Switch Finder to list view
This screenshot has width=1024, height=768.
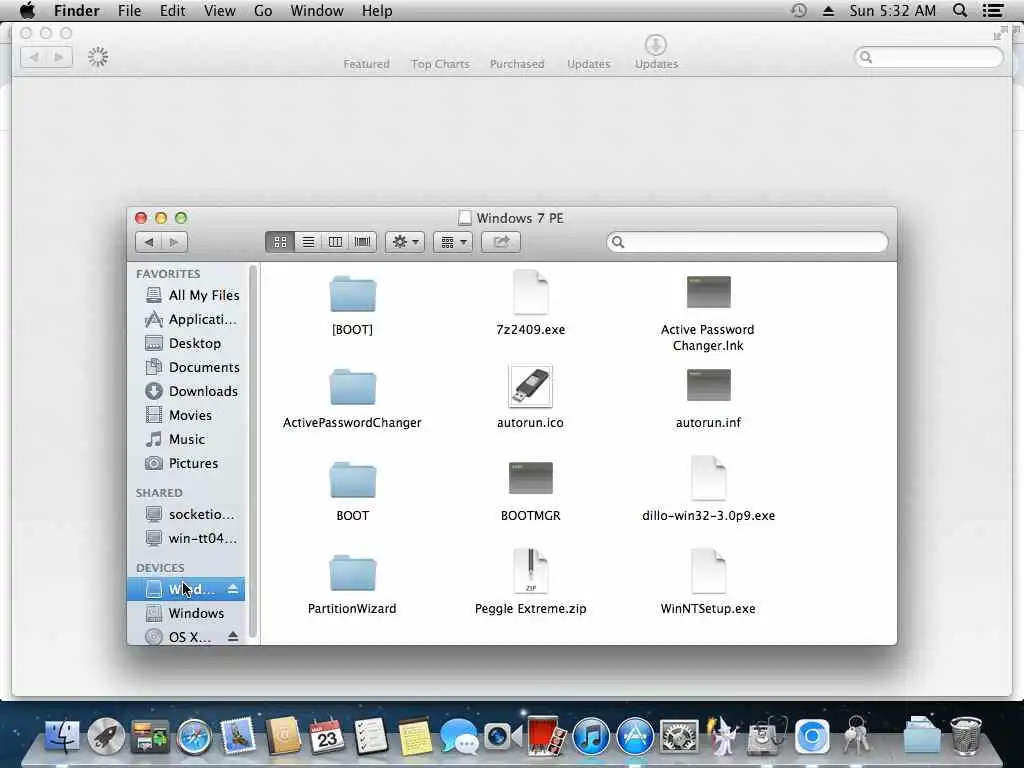click(x=308, y=242)
